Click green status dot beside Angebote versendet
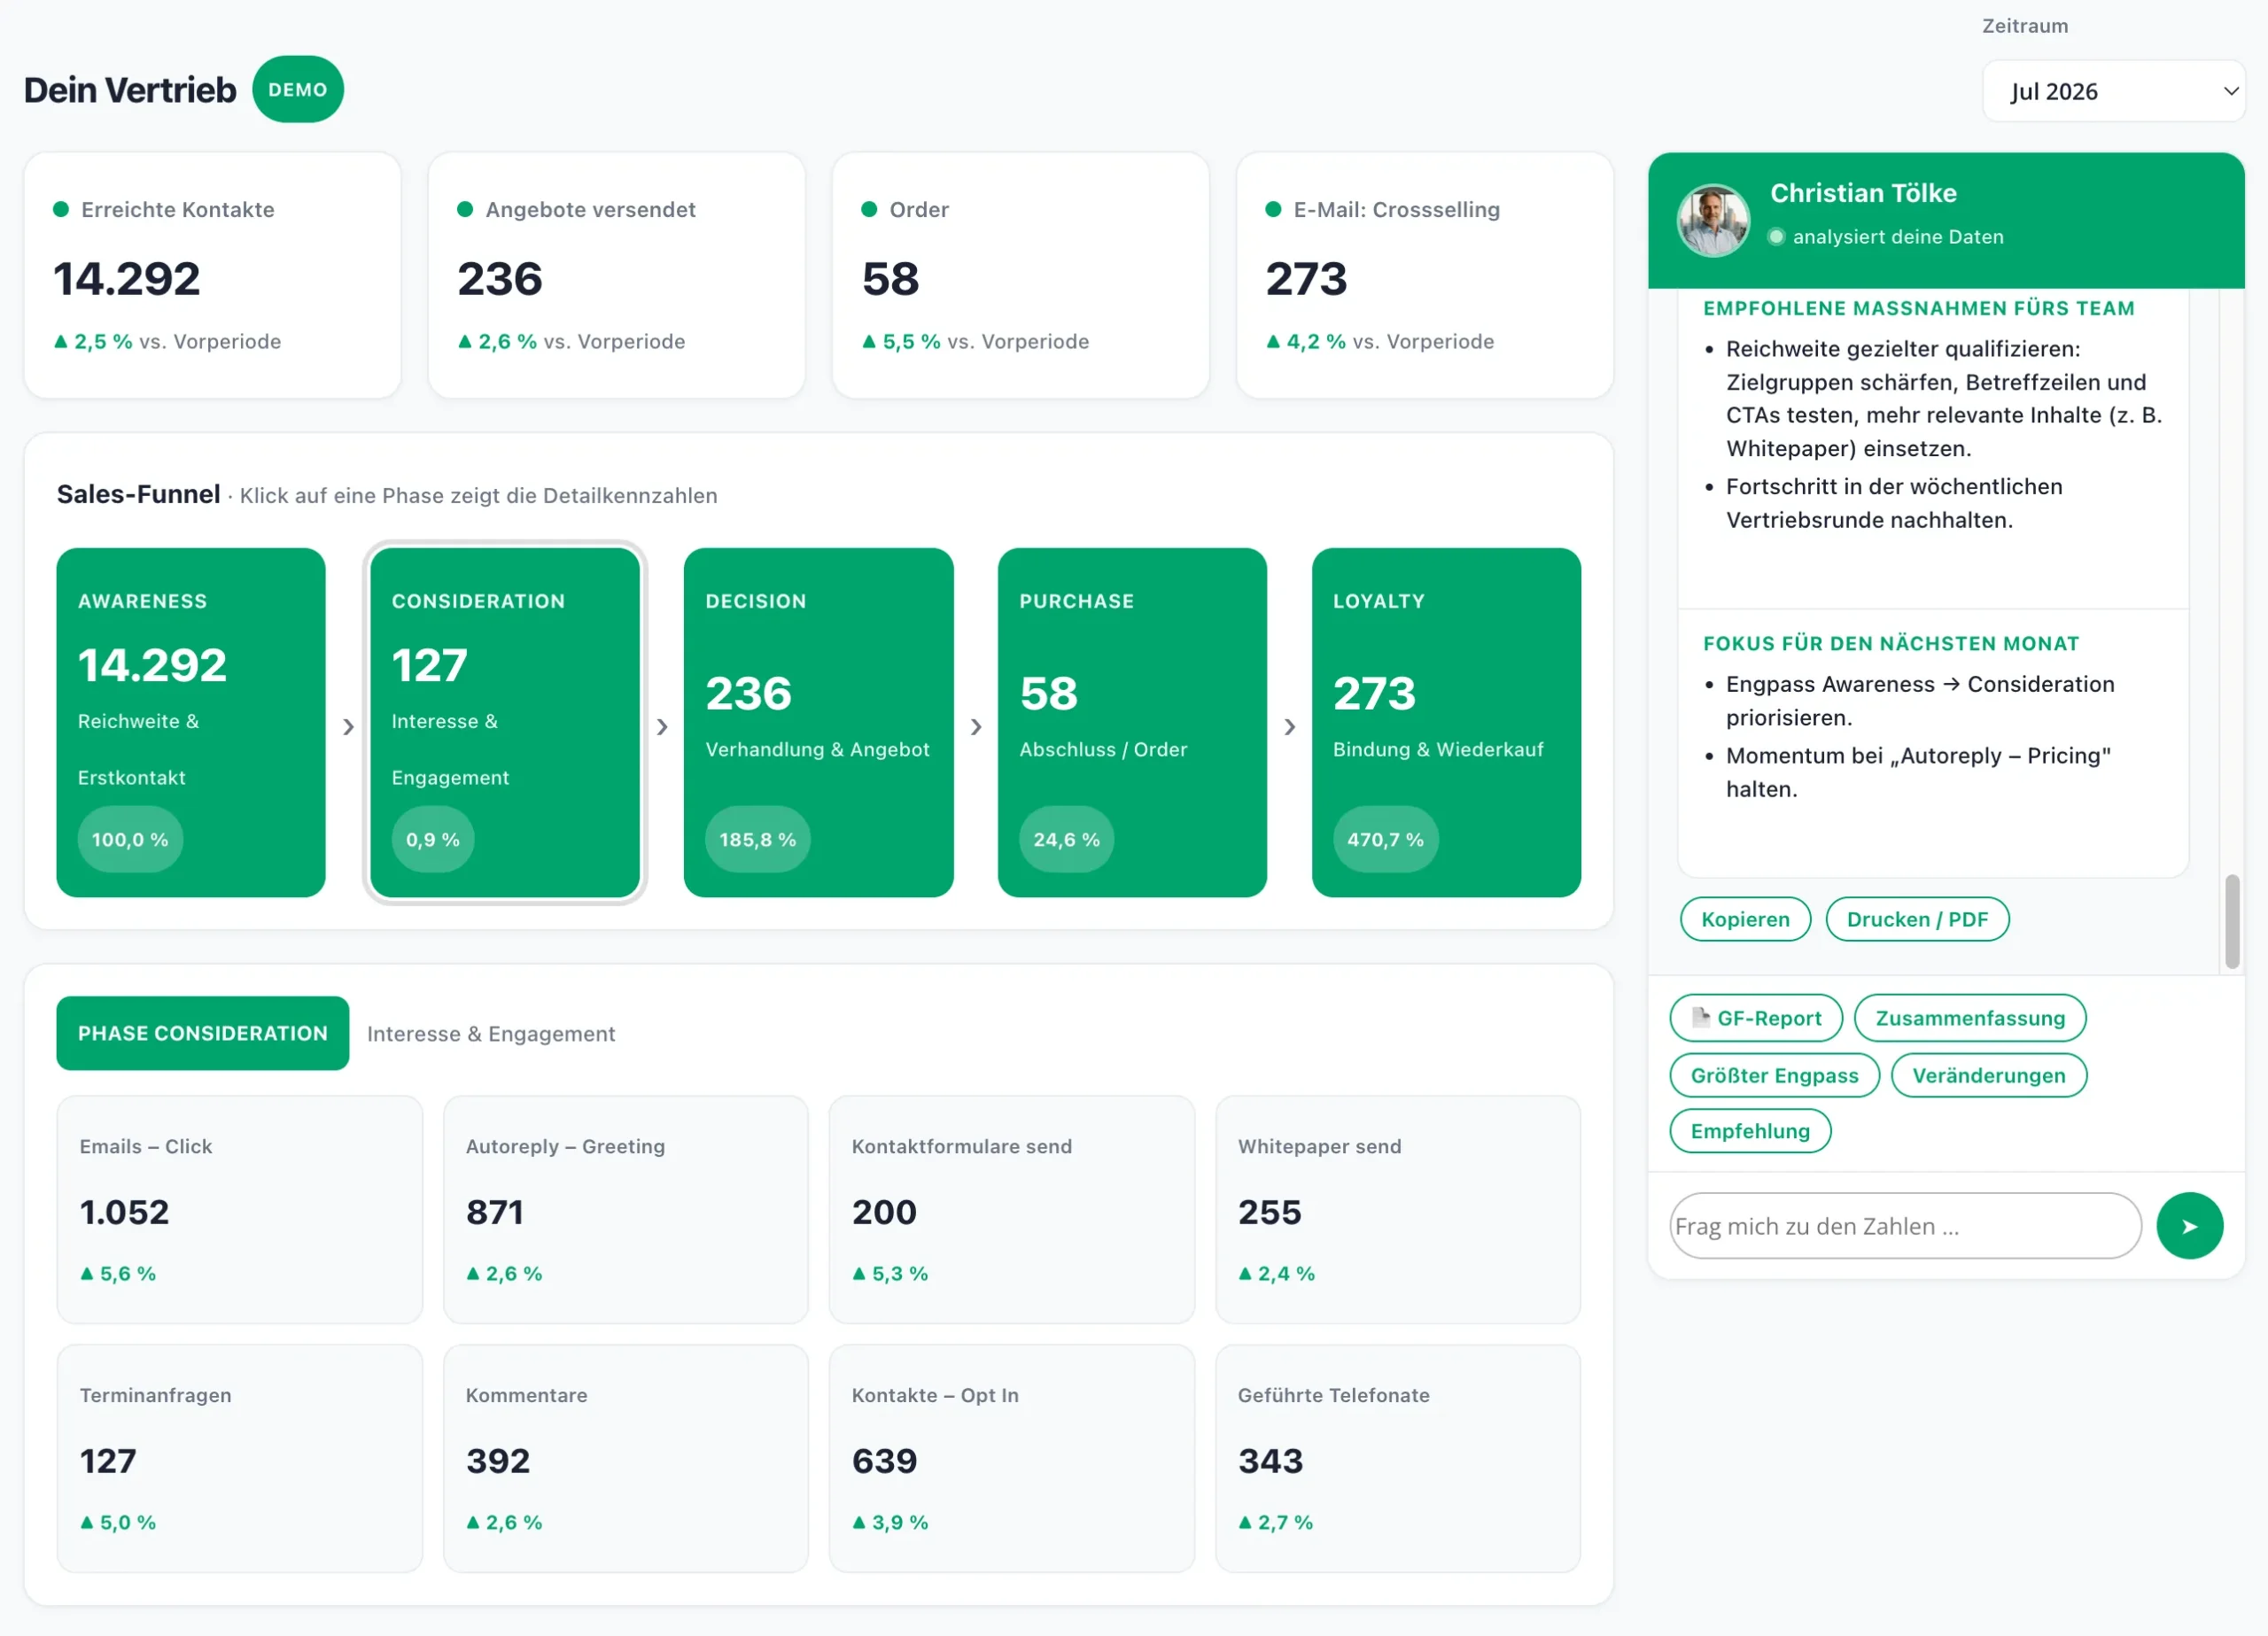 coord(465,209)
